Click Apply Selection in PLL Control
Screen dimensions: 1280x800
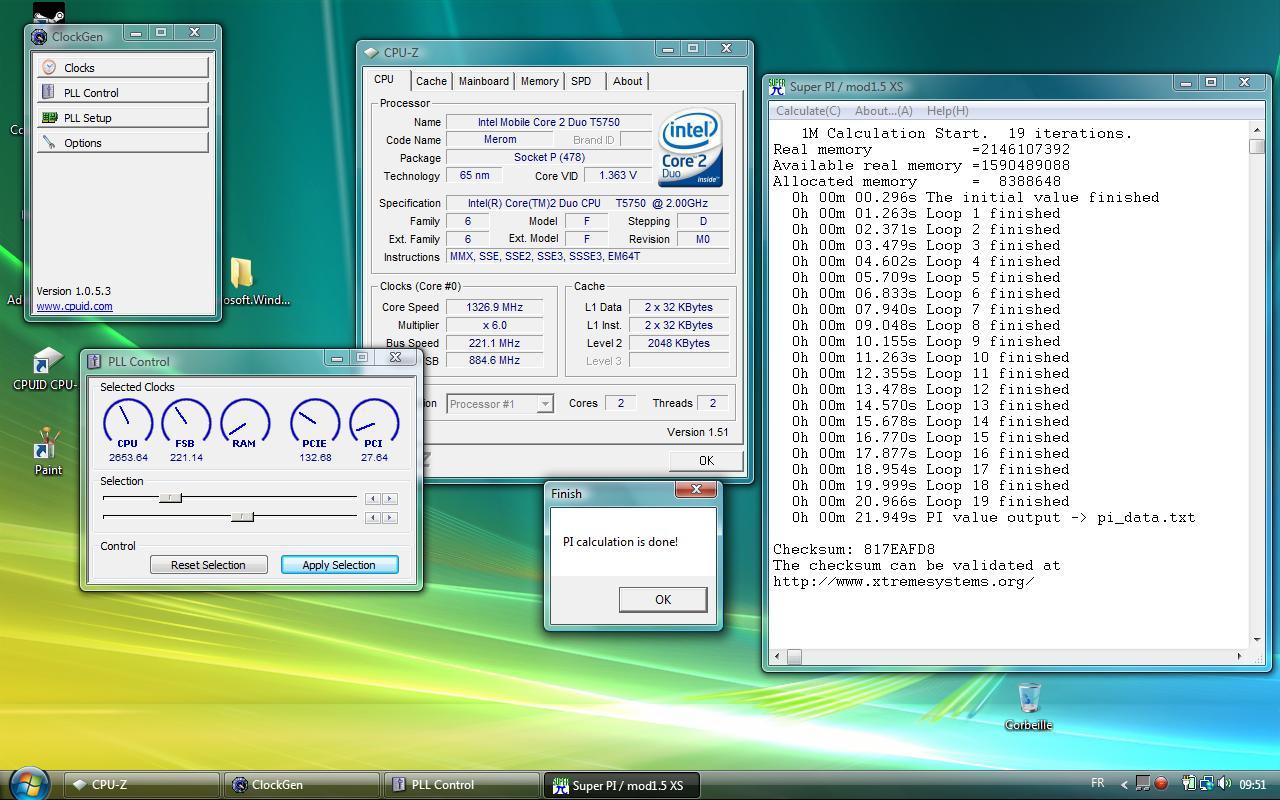click(x=339, y=565)
